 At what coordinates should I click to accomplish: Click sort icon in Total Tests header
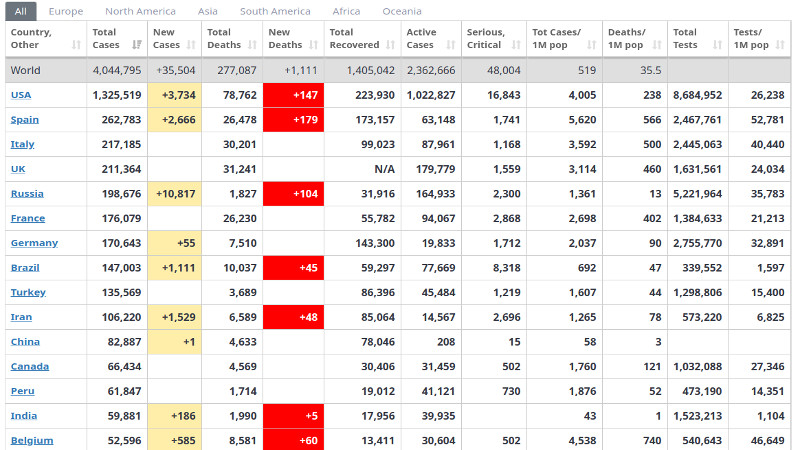(x=717, y=45)
